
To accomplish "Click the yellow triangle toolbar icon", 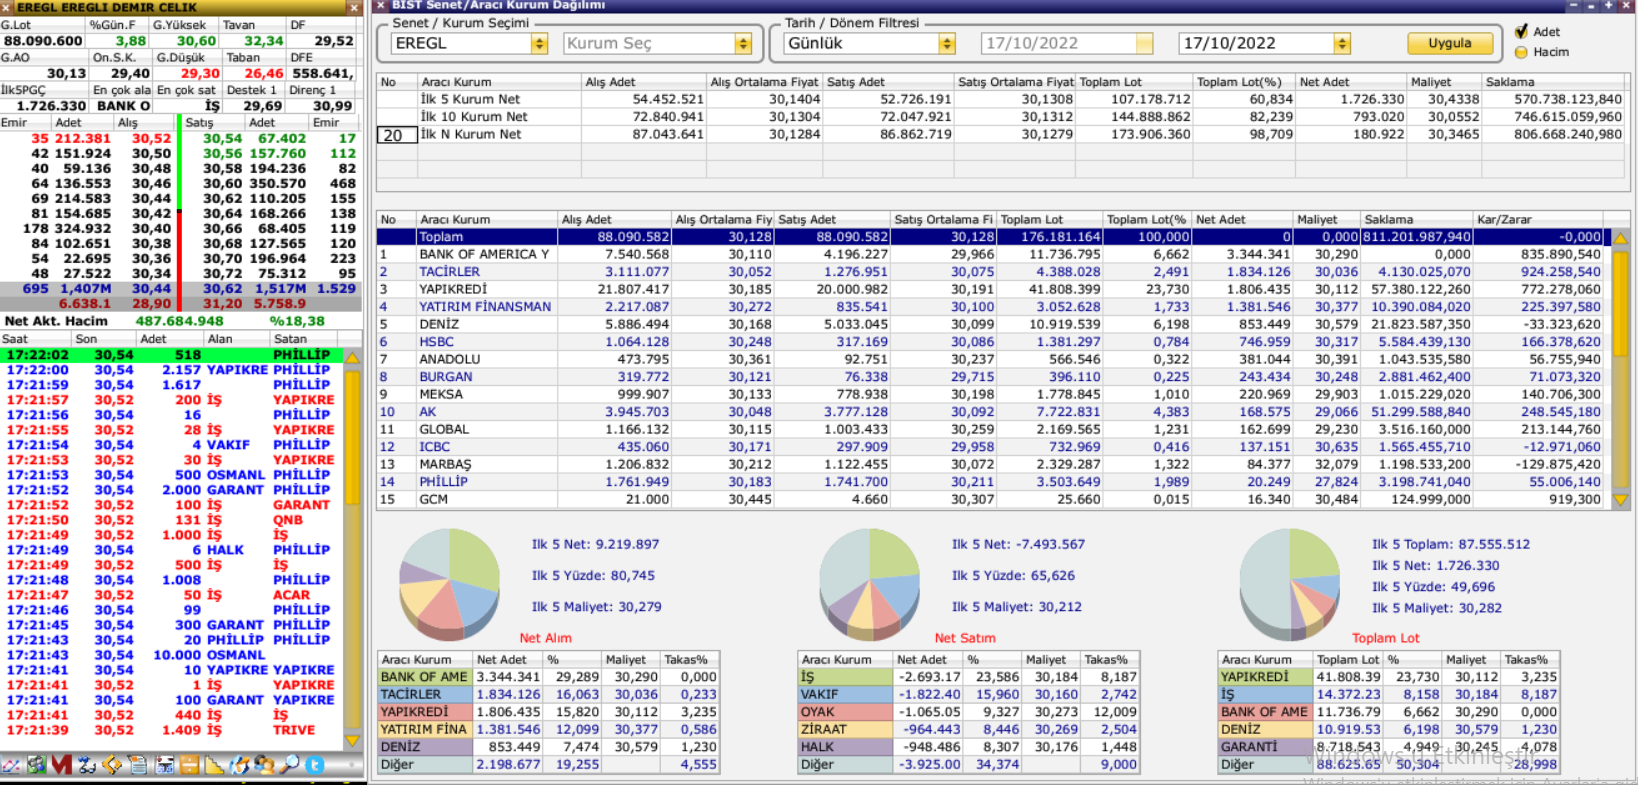I will click(x=214, y=765).
